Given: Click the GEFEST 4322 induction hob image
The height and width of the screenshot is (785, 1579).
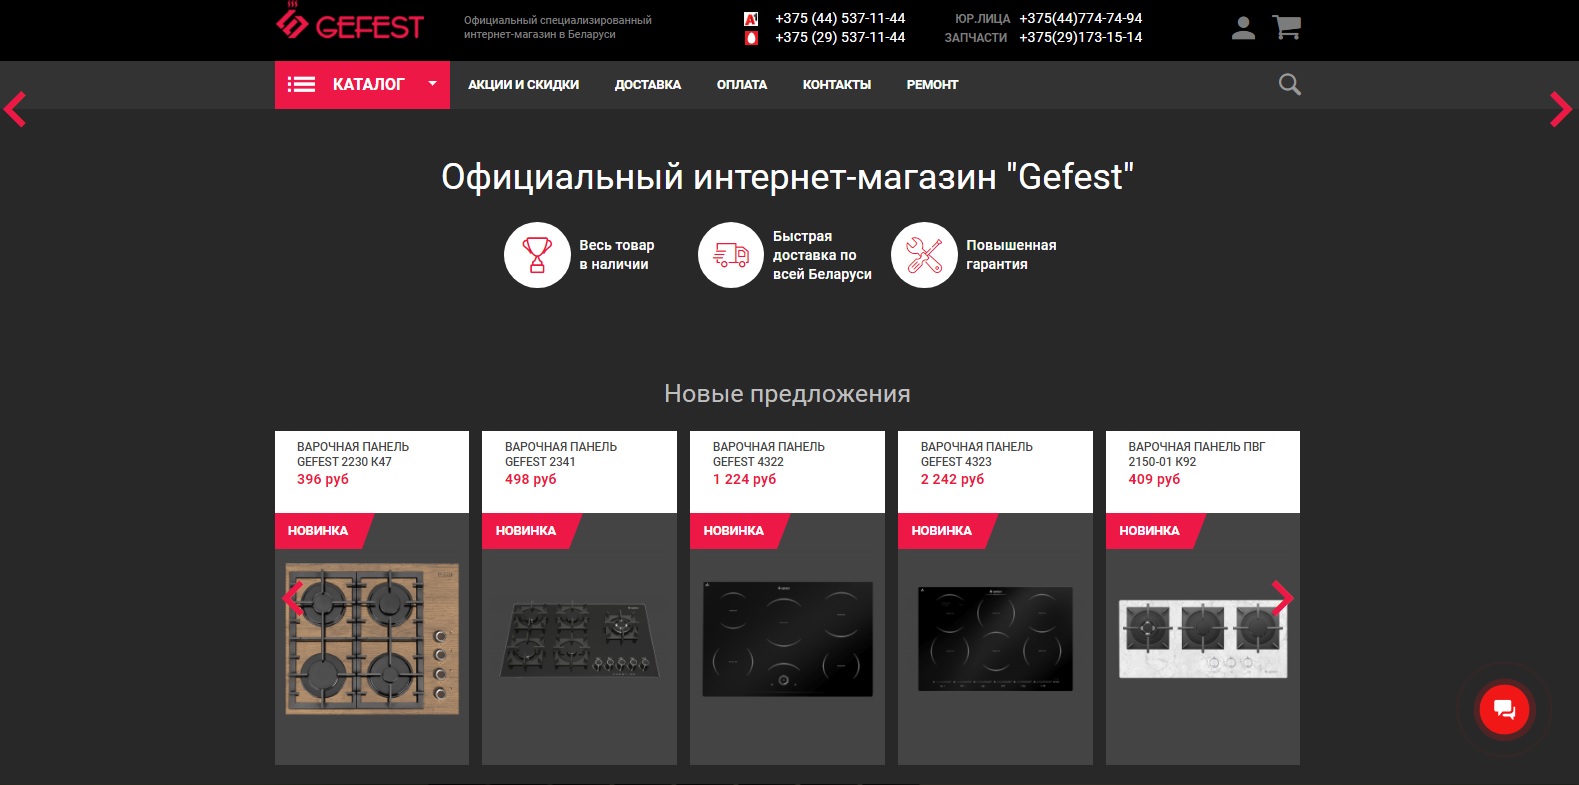Looking at the screenshot, I should pyautogui.click(x=788, y=638).
